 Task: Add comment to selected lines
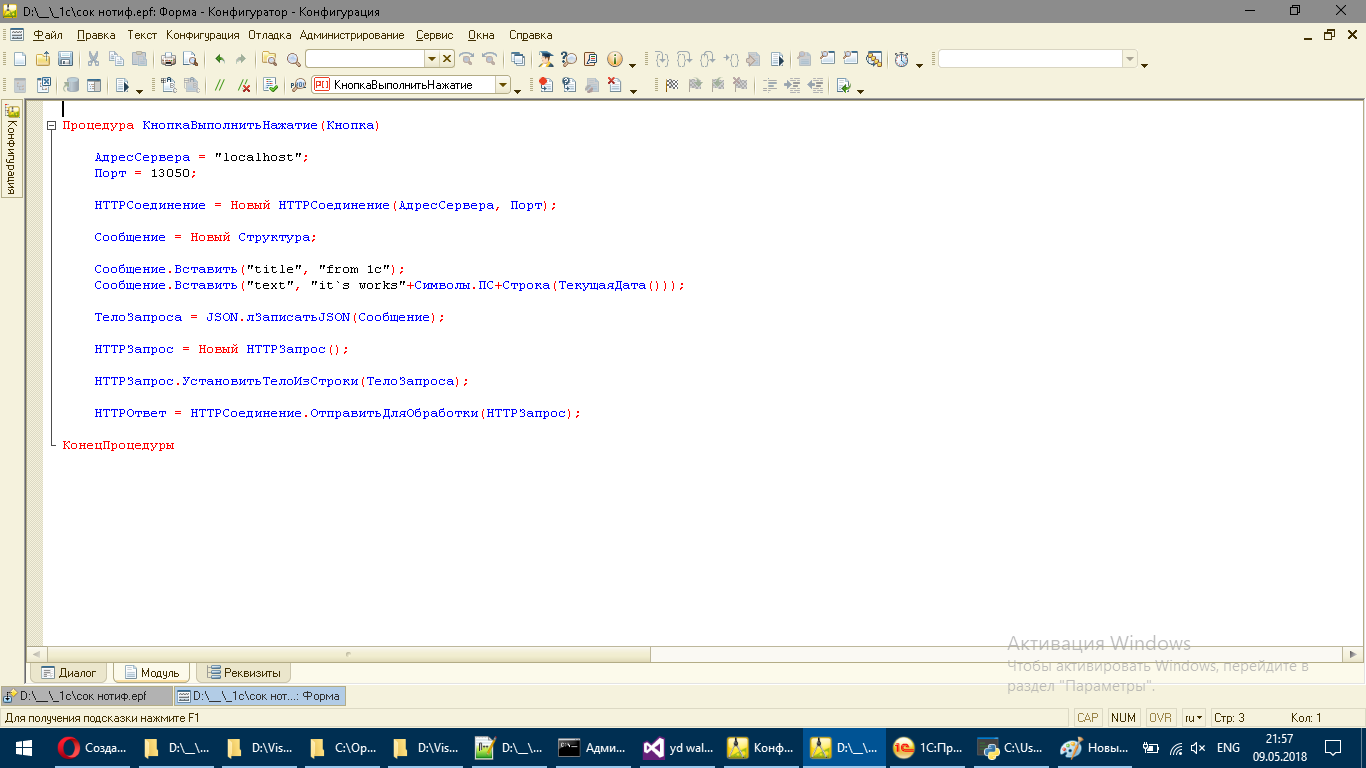[218, 85]
